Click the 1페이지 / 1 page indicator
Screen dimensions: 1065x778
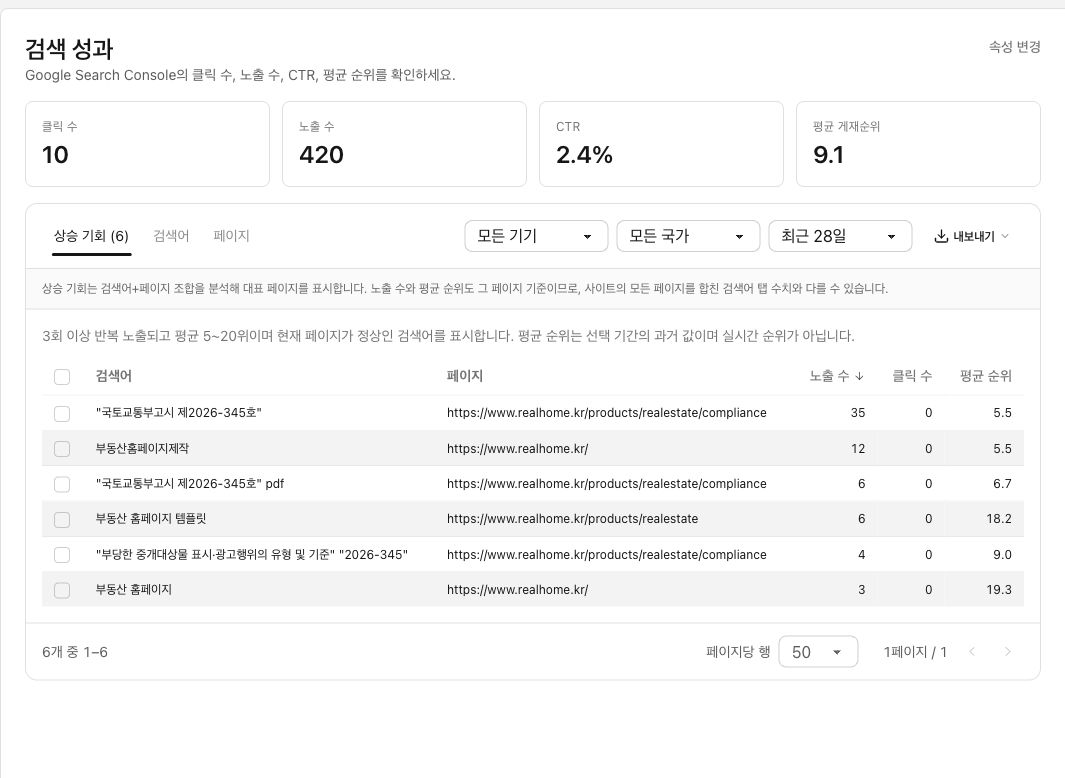(x=915, y=652)
